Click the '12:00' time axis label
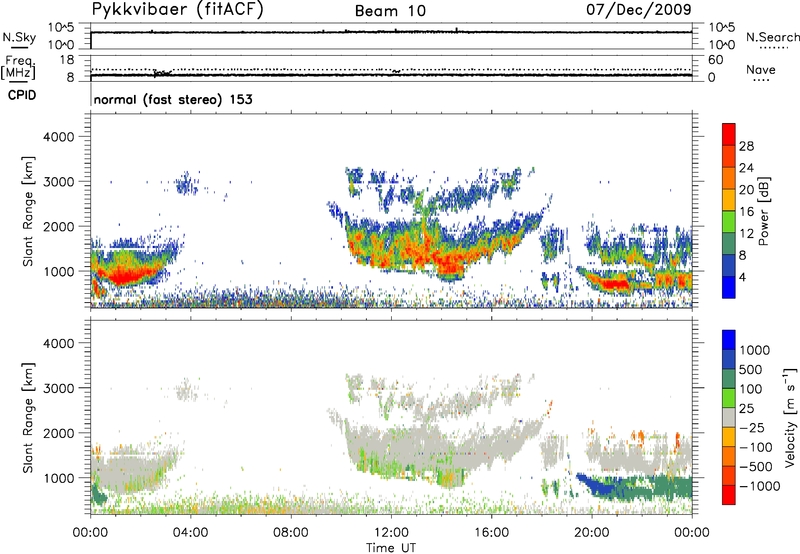Screen dimensions: 800x554 391,533
